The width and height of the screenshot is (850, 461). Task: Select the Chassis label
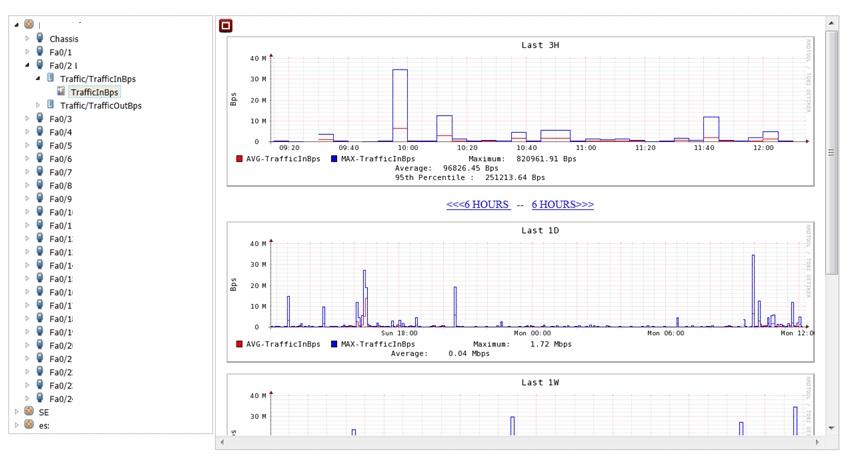[x=64, y=39]
